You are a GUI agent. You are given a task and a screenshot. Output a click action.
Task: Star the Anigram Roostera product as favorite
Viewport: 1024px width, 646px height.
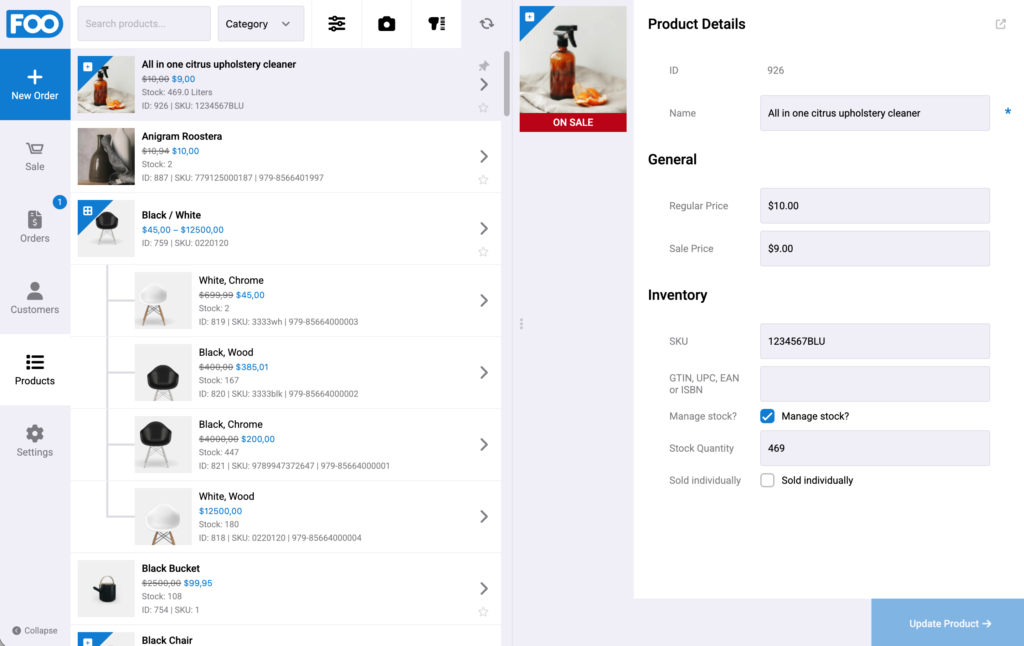coord(483,180)
